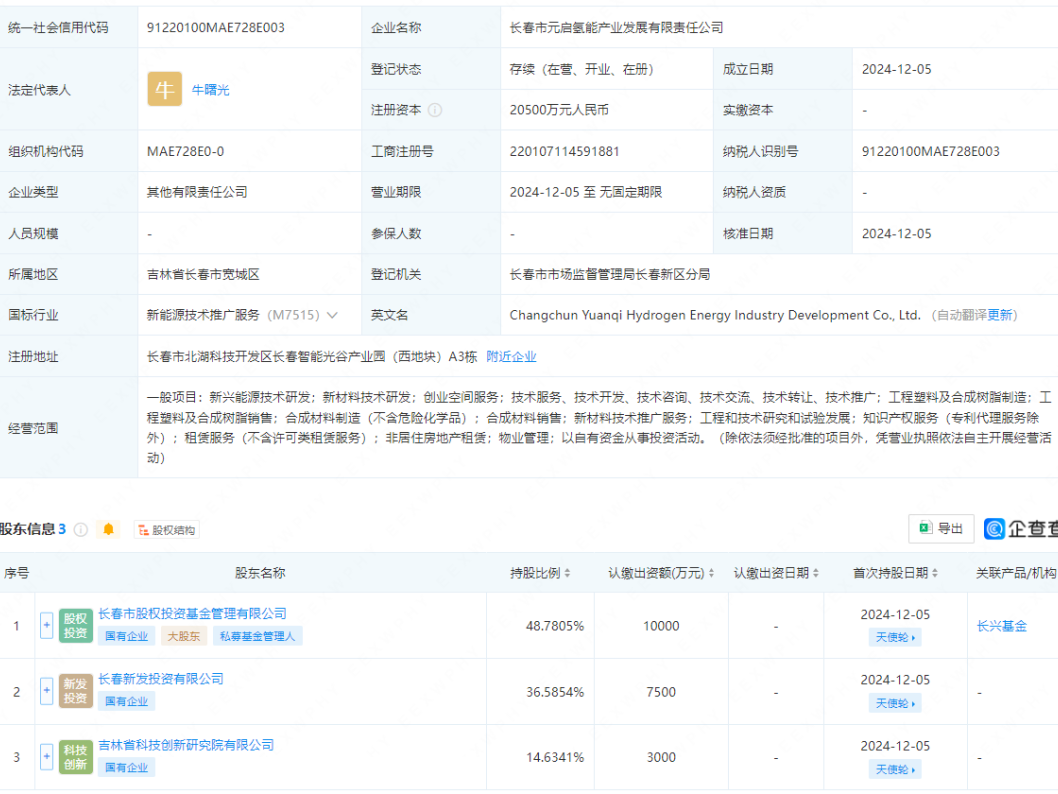1058x794 pixels.
Task: Click registered capital 20500万元人民币
Action: coord(559,110)
